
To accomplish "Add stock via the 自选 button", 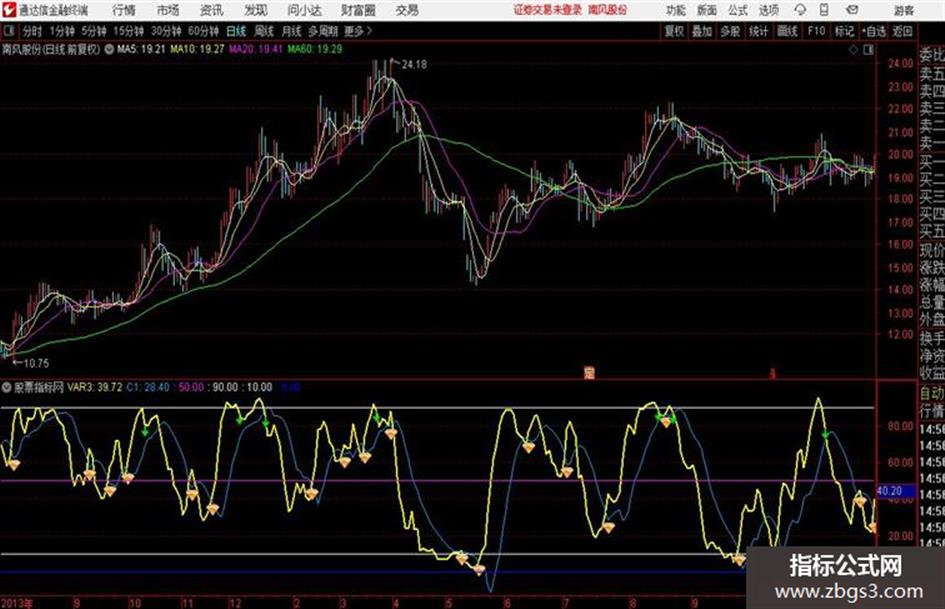I will [x=874, y=31].
